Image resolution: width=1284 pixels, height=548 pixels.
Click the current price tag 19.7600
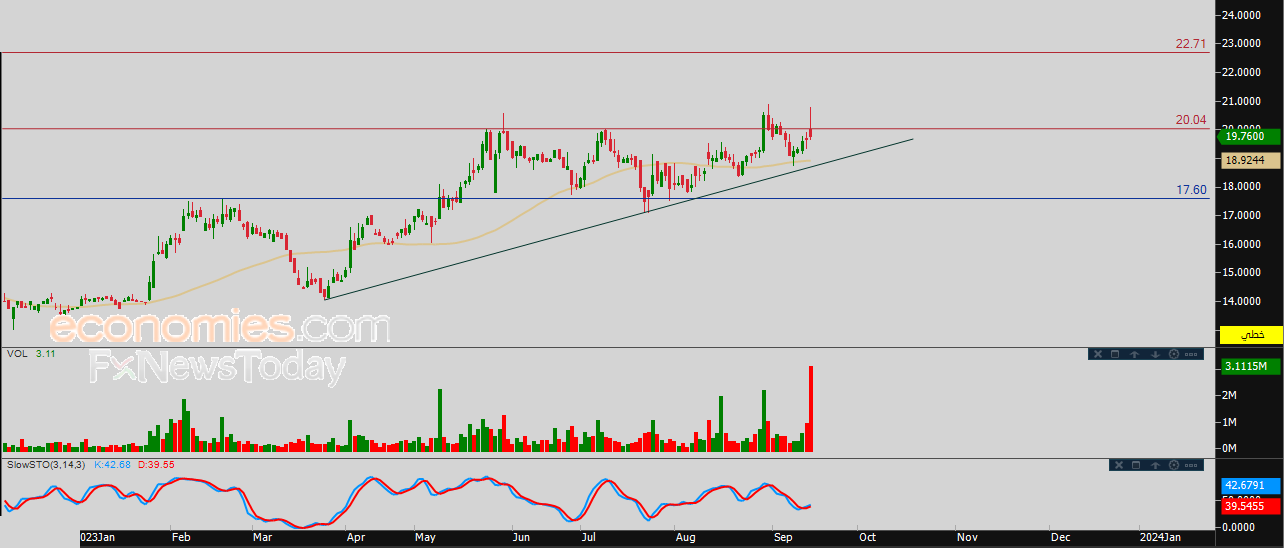coord(1250,137)
